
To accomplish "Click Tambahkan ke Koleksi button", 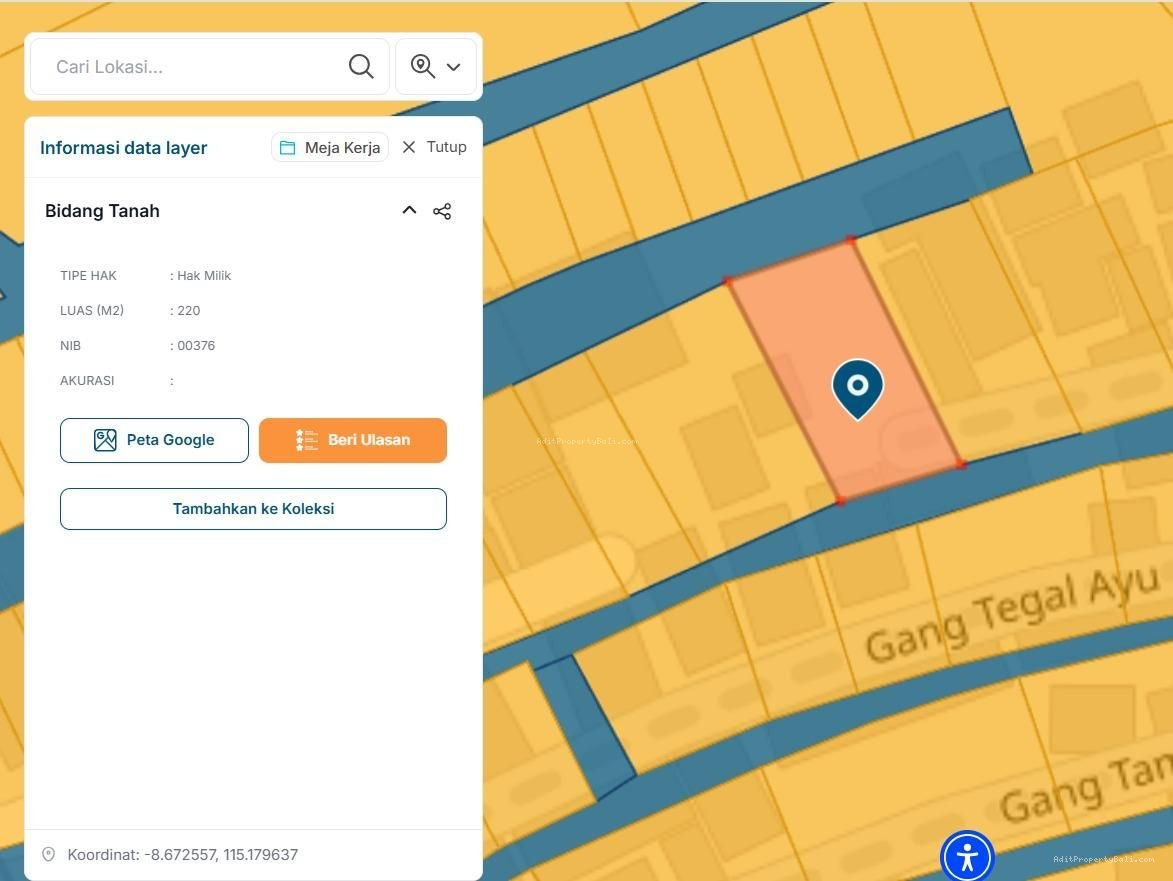I will click(x=253, y=509).
